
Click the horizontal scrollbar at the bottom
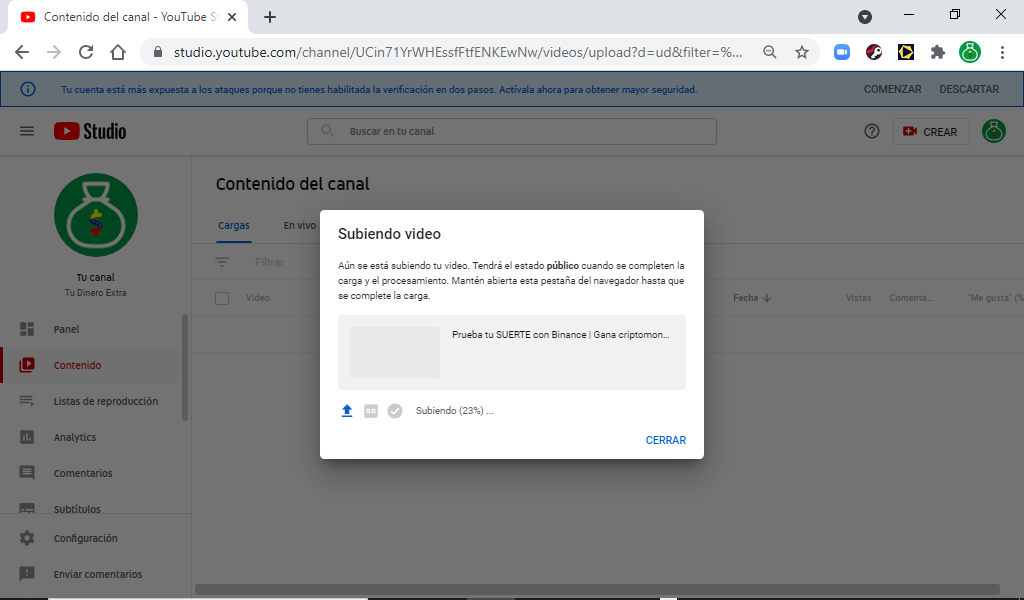pyautogui.click(x=597, y=589)
